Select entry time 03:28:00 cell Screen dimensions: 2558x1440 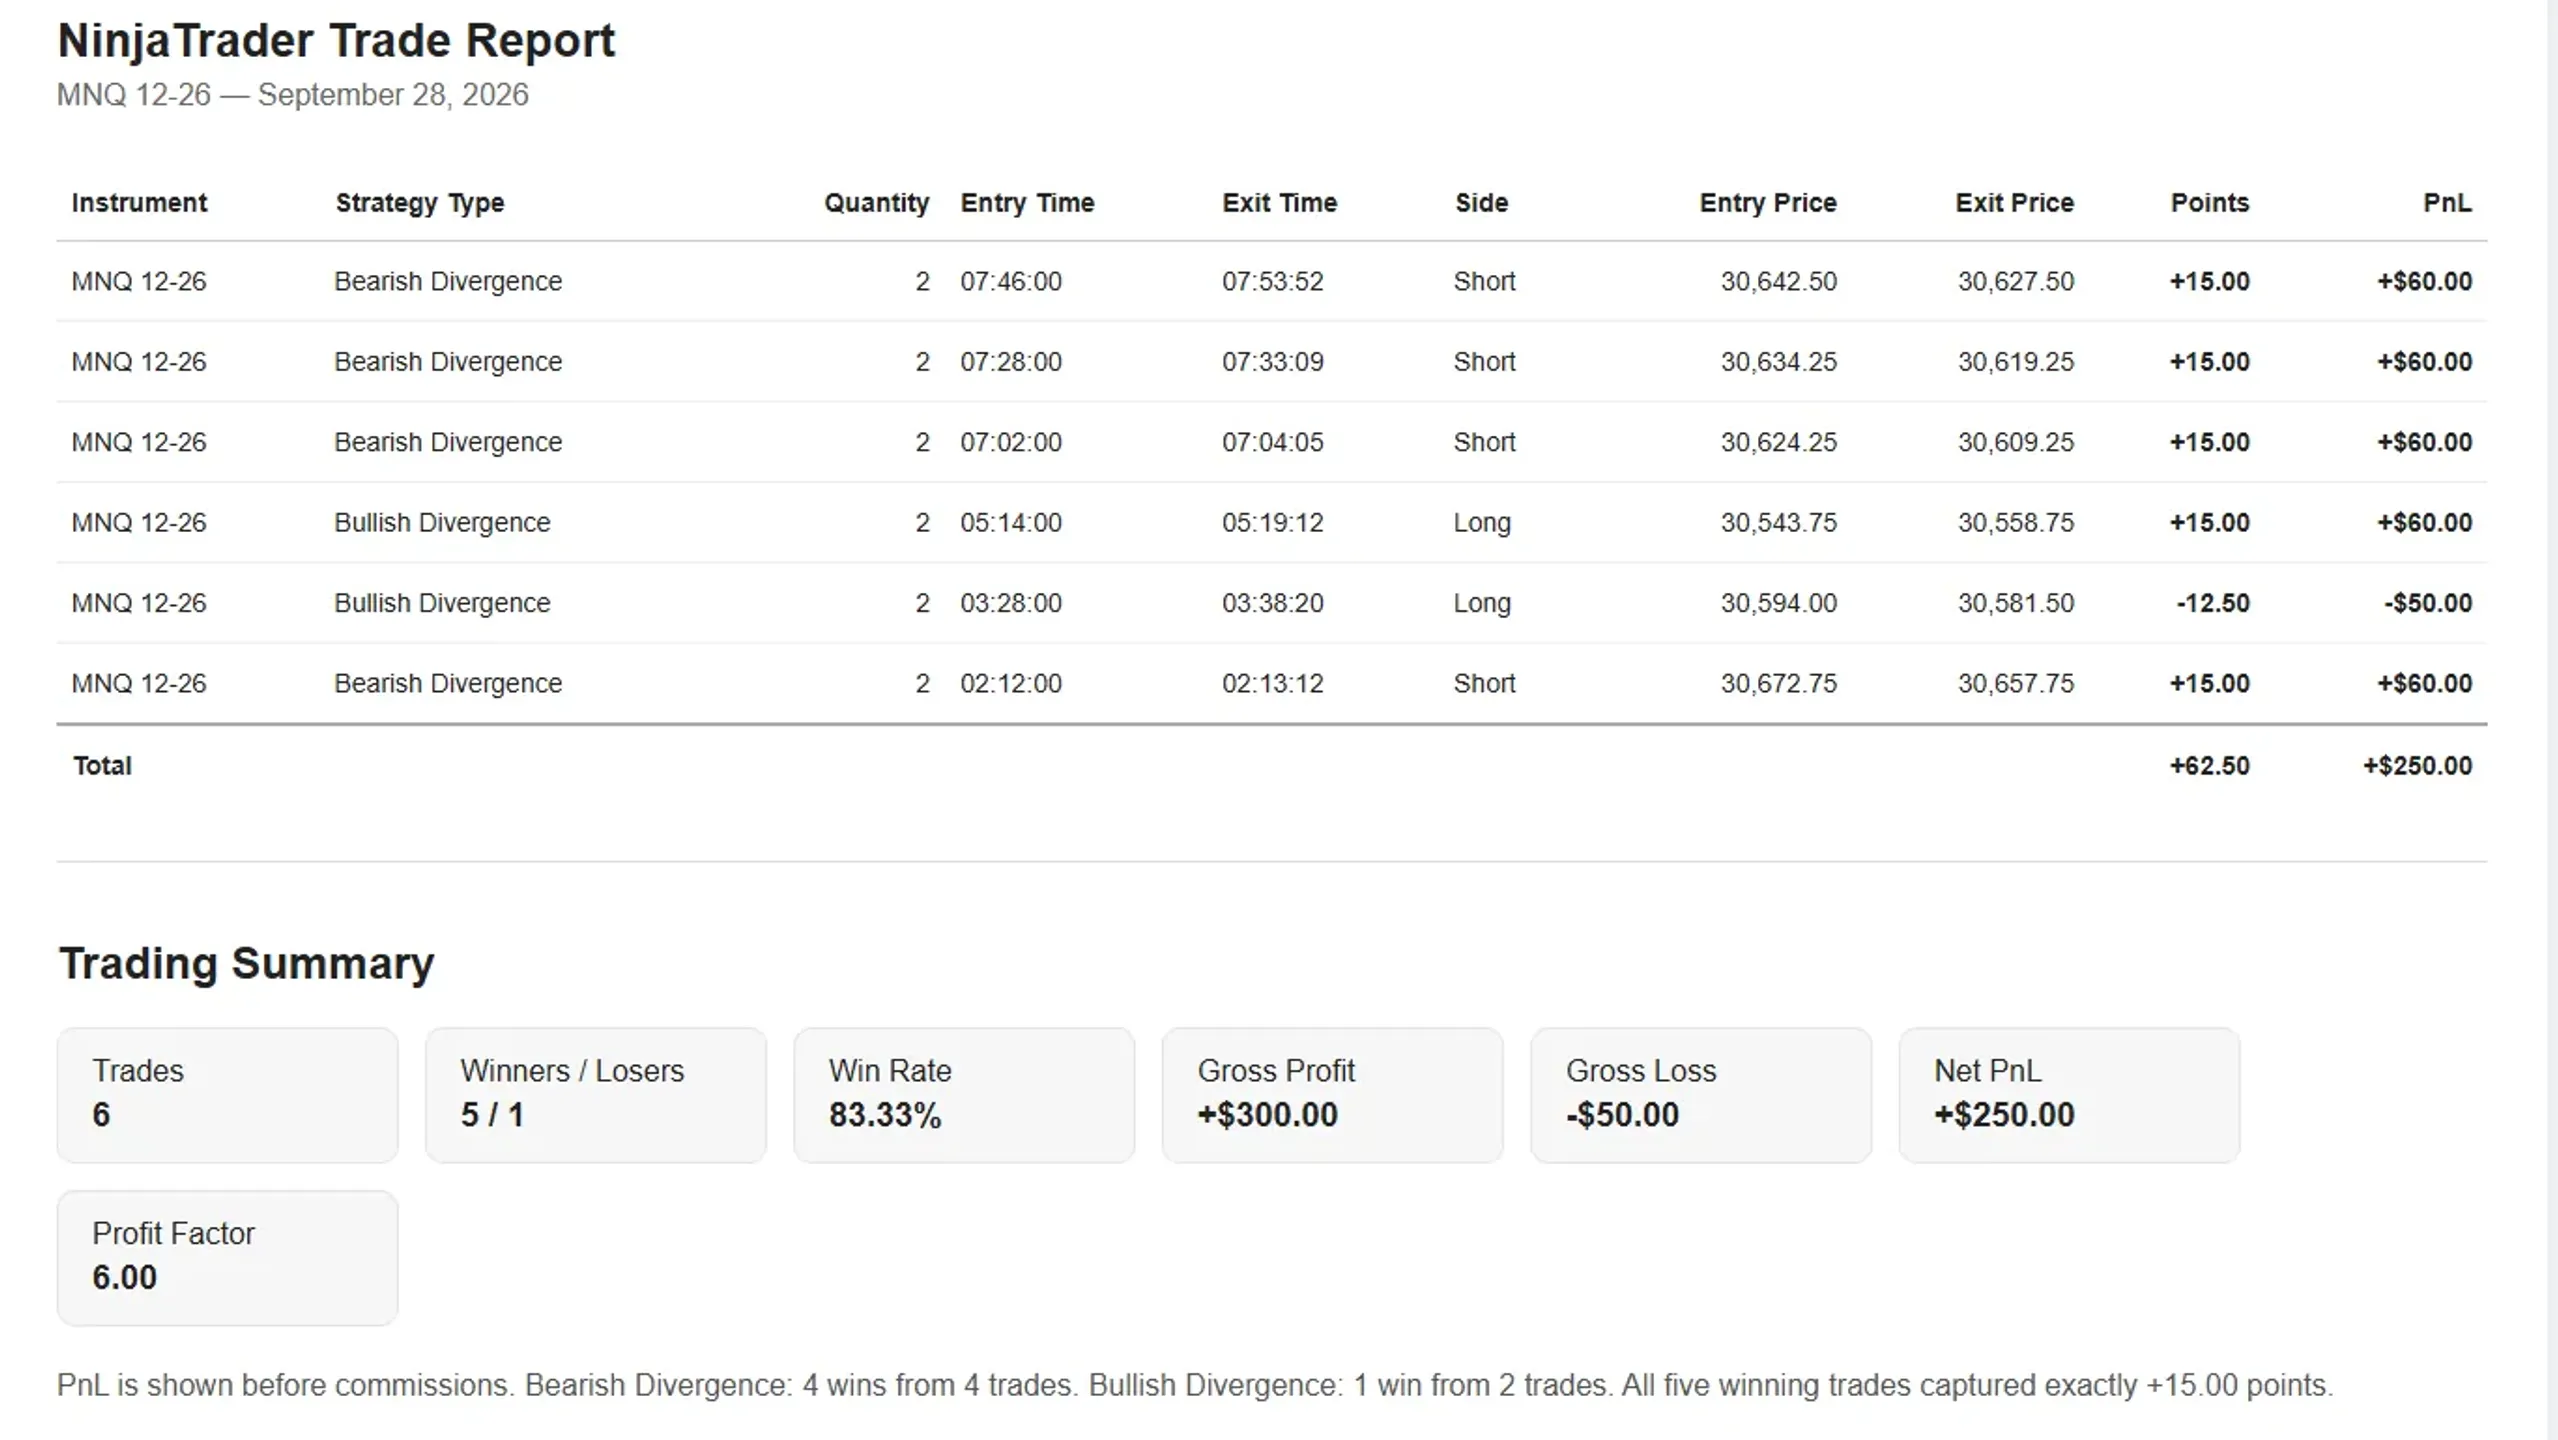tap(1011, 603)
